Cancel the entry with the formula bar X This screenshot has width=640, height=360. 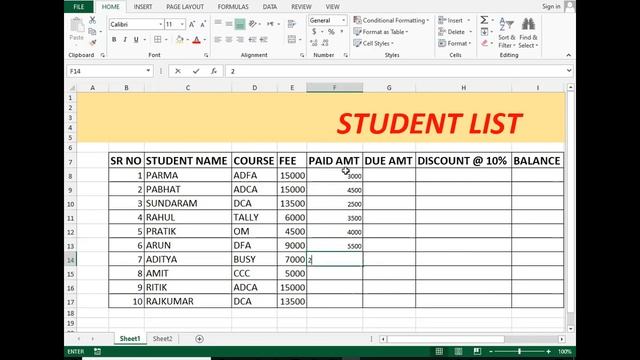tap(178, 71)
